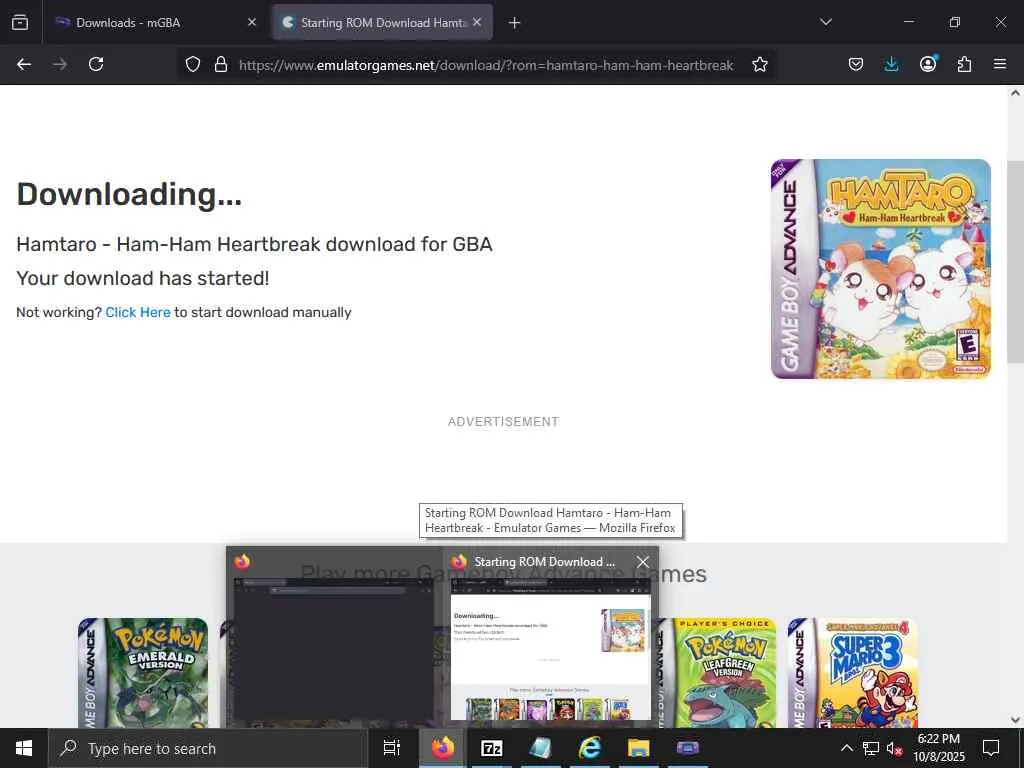Open the clock showing 6:22 PM

(938, 748)
